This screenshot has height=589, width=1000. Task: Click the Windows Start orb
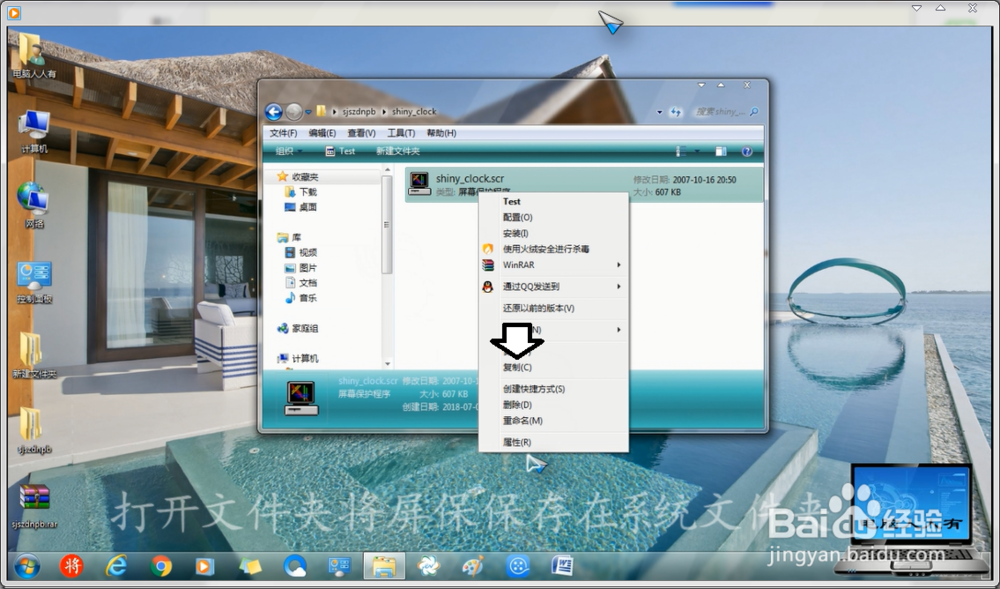pos(27,565)
